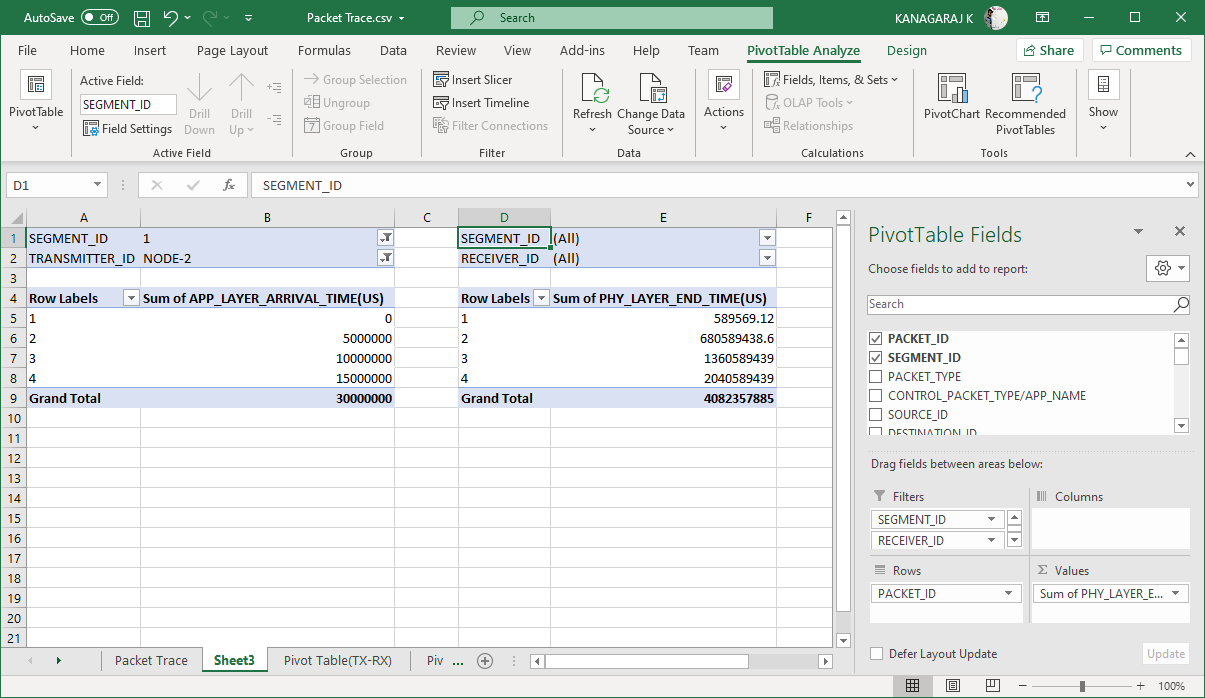Screen dimensions: 1205x698
Task: Open the Sum of PHY_LAYER_E... Values dropdown
Action: pos(1175,594)
